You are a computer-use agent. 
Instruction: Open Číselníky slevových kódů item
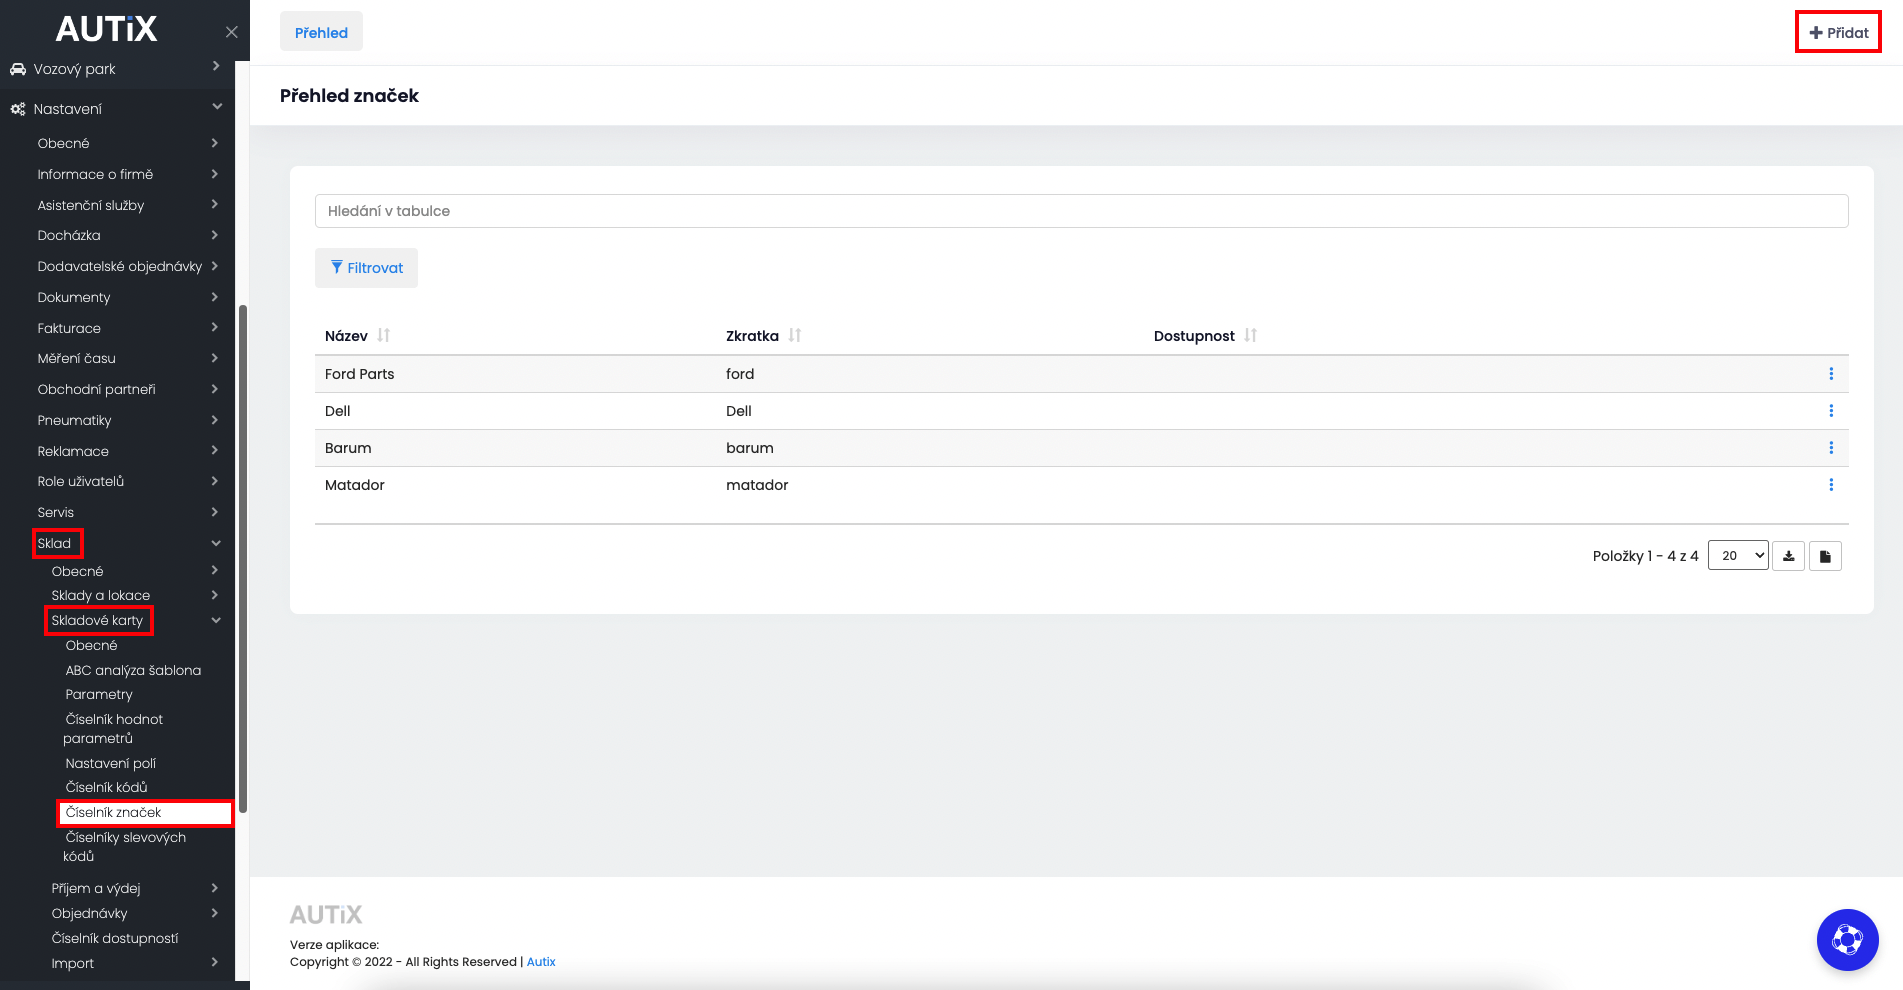pyautogui.click(x=125, y=847)
